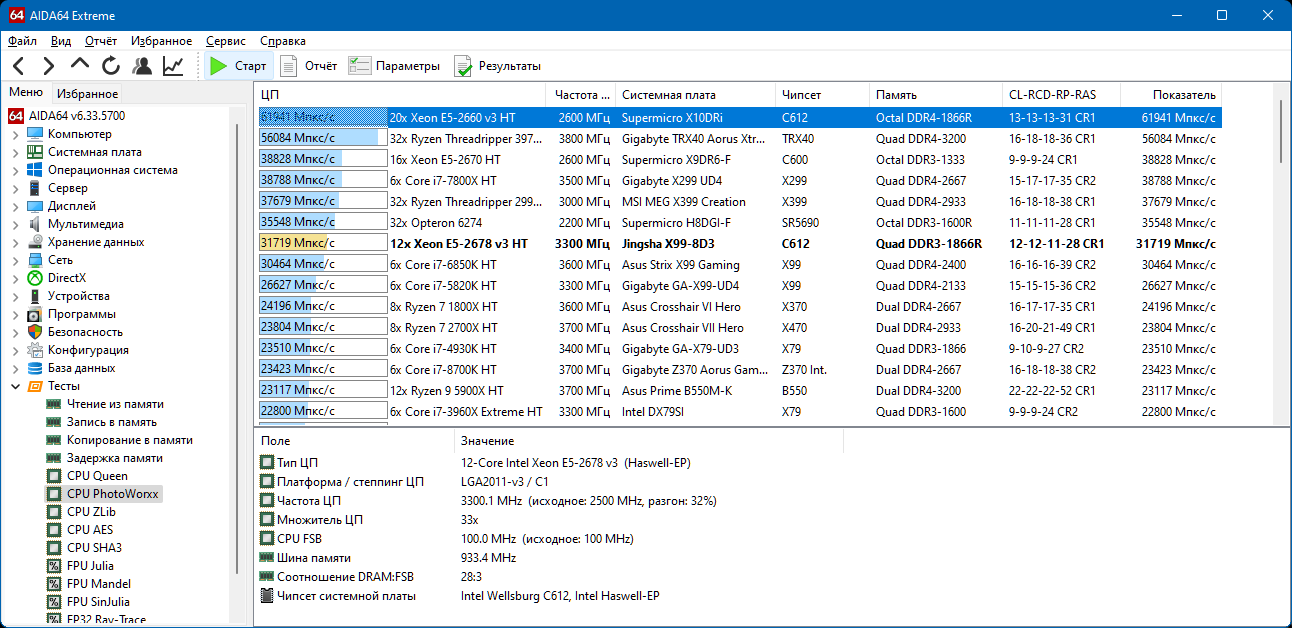This screenshot has width=1292, height=628.
Task: Select the Программы icon in tree
Action: click(35, 314)
